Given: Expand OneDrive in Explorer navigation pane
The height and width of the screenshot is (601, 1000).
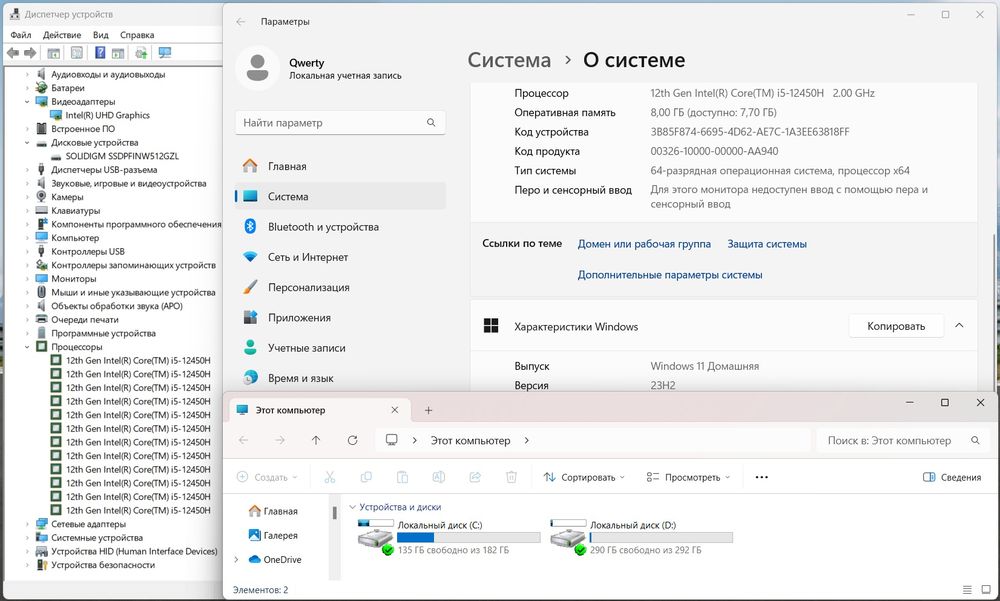Looking at the screenshot, I should [237, 560].
